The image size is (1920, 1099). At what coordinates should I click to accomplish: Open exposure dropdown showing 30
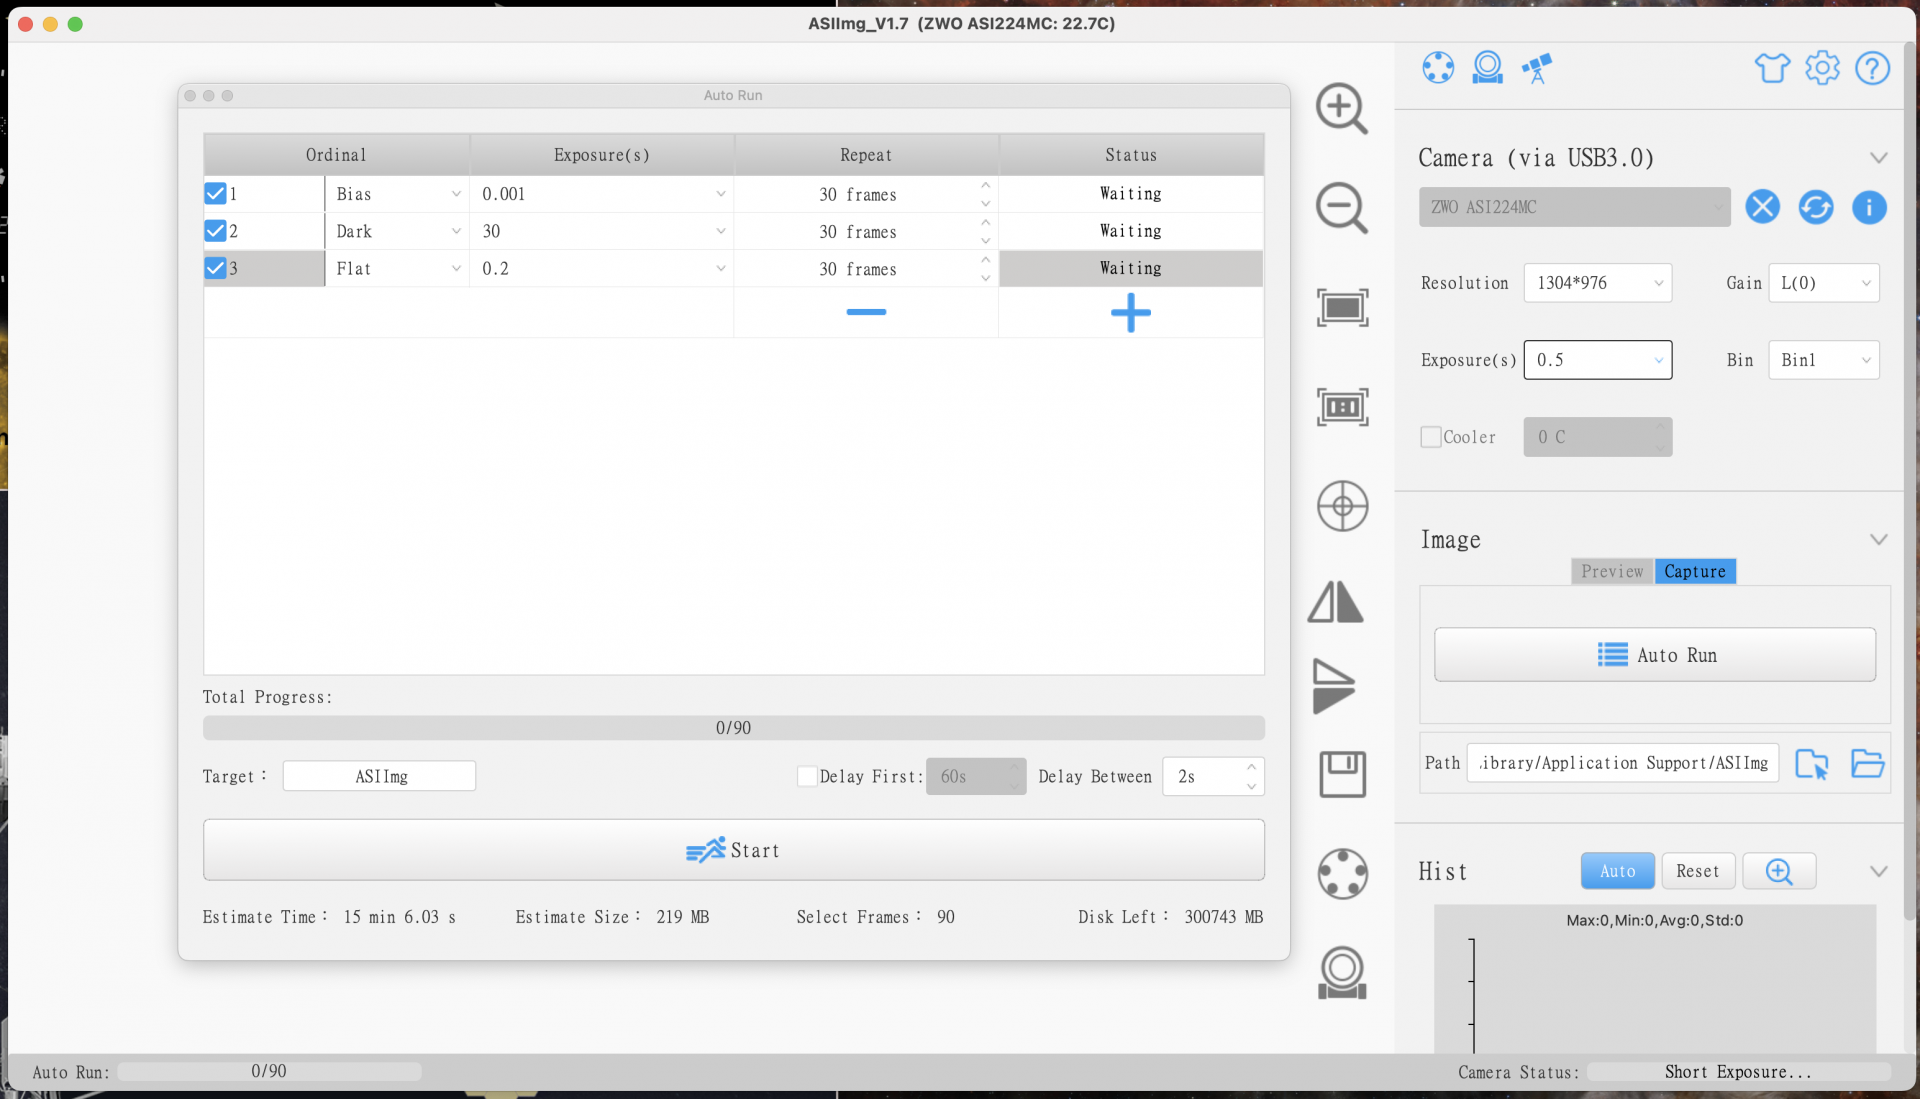[602, 231]
